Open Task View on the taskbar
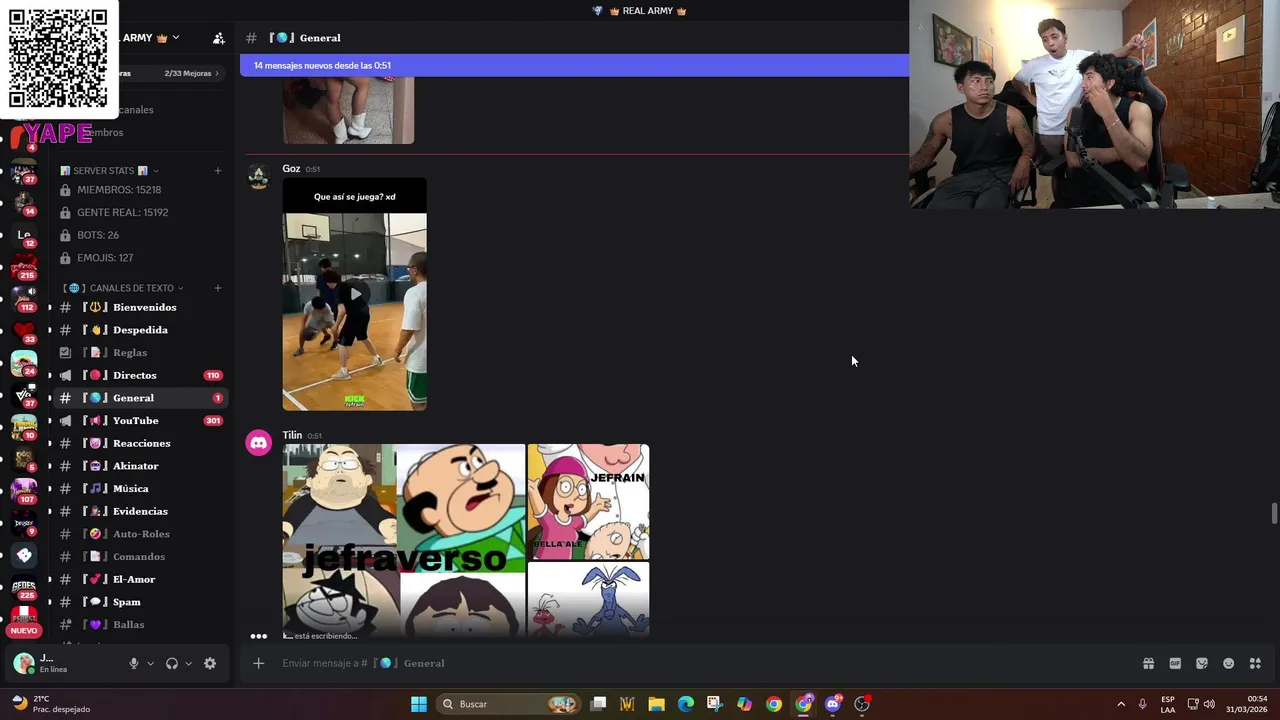The width and height of the screenshot is (1280, 720). click(x=598, y=704)
